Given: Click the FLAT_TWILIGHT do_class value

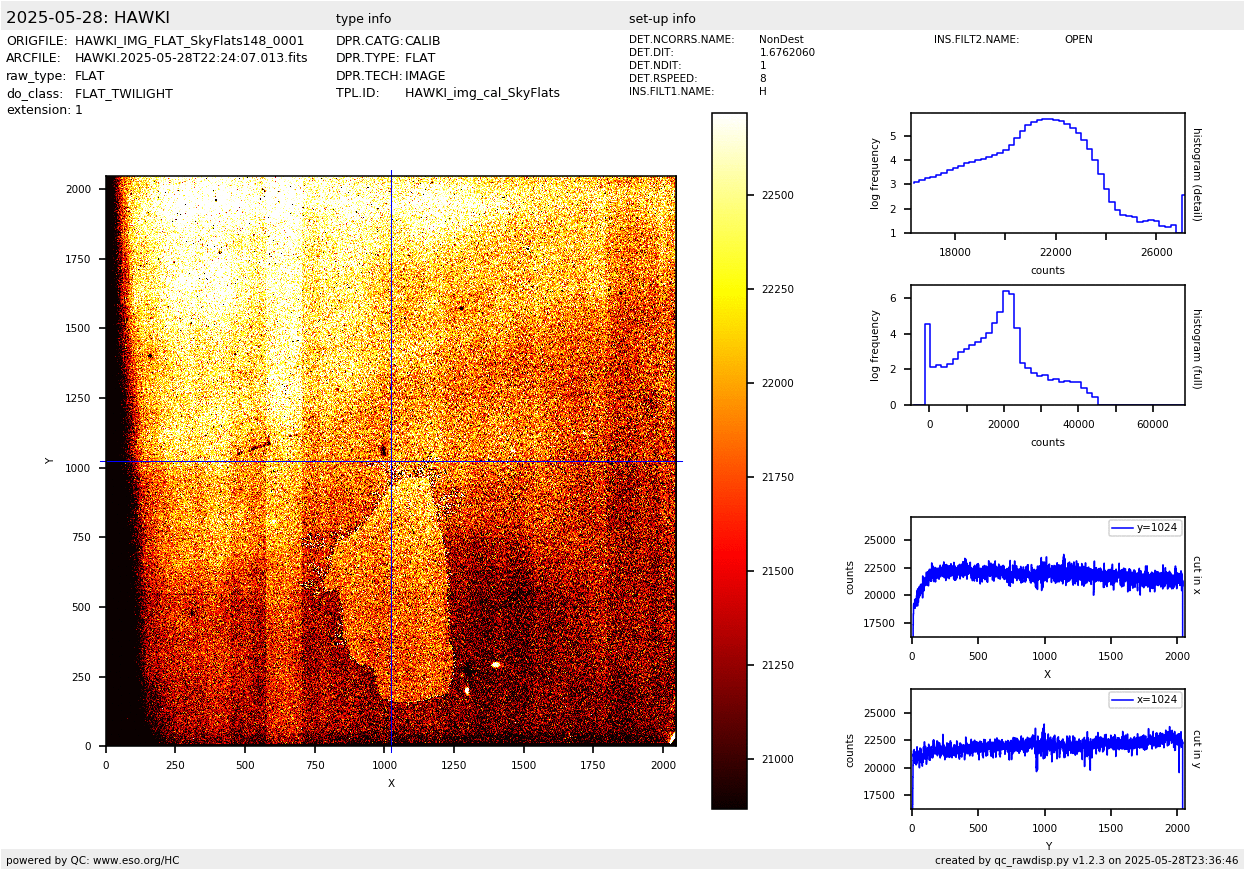Looking at the screenshot, I should [124, 94].
